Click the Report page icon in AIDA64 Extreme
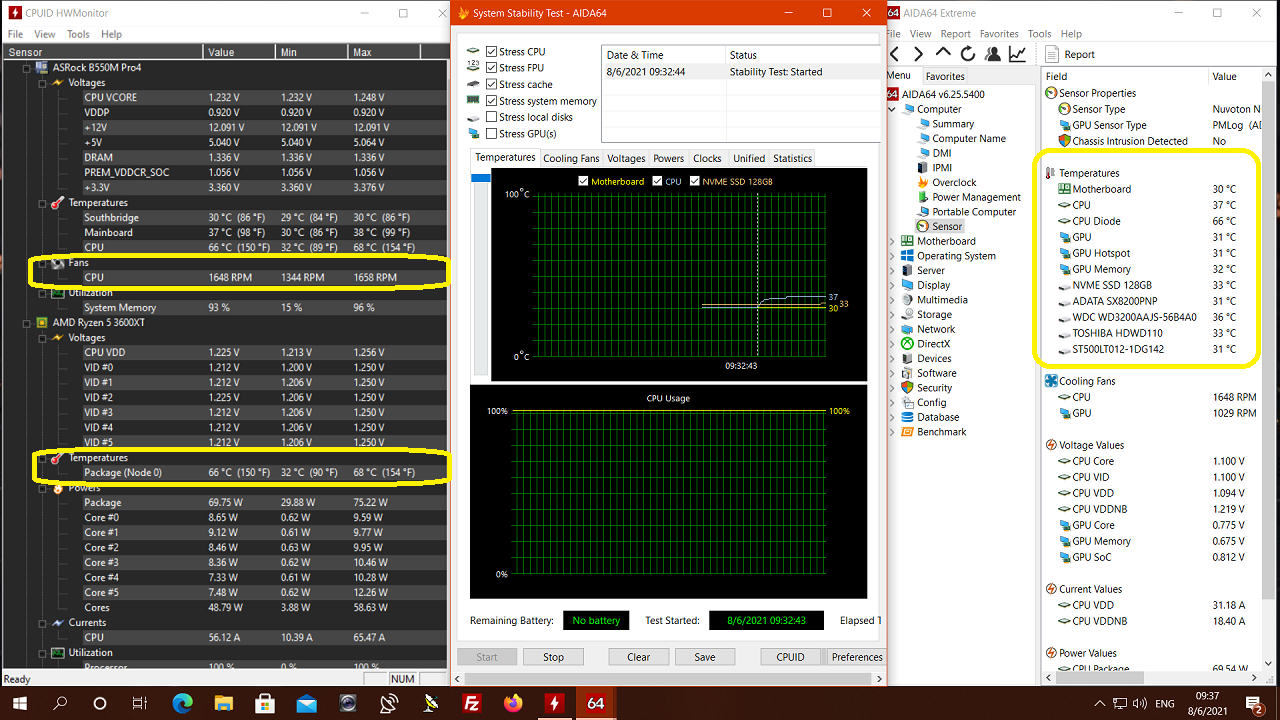This screenshot has width=1280, height=720. tap(1052, 54)
